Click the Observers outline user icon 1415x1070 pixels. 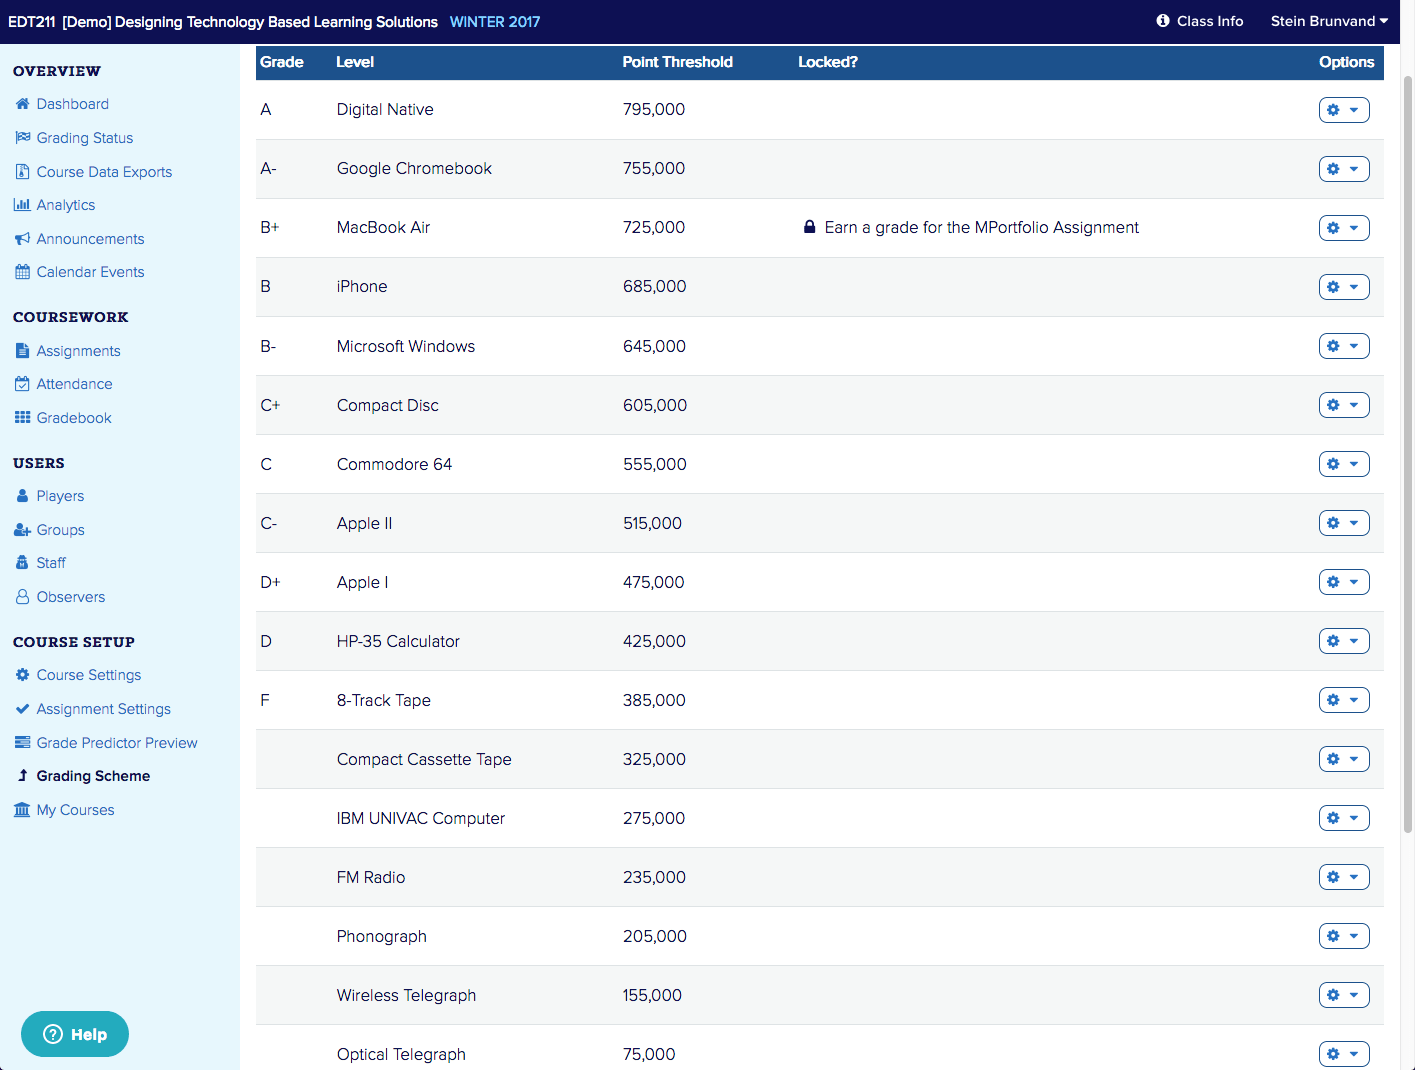(x=22, y=597)
